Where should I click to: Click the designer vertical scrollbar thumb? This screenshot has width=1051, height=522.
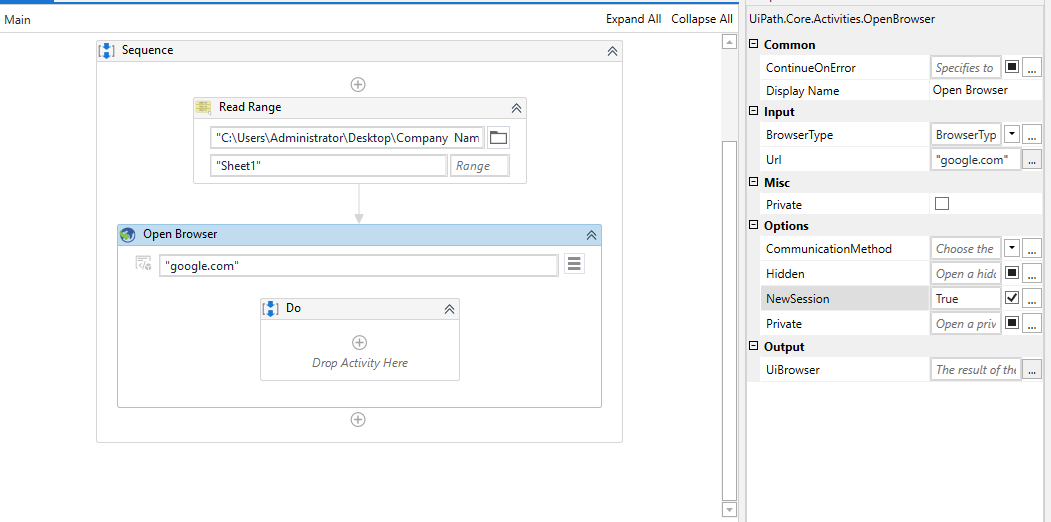point(729,320)
